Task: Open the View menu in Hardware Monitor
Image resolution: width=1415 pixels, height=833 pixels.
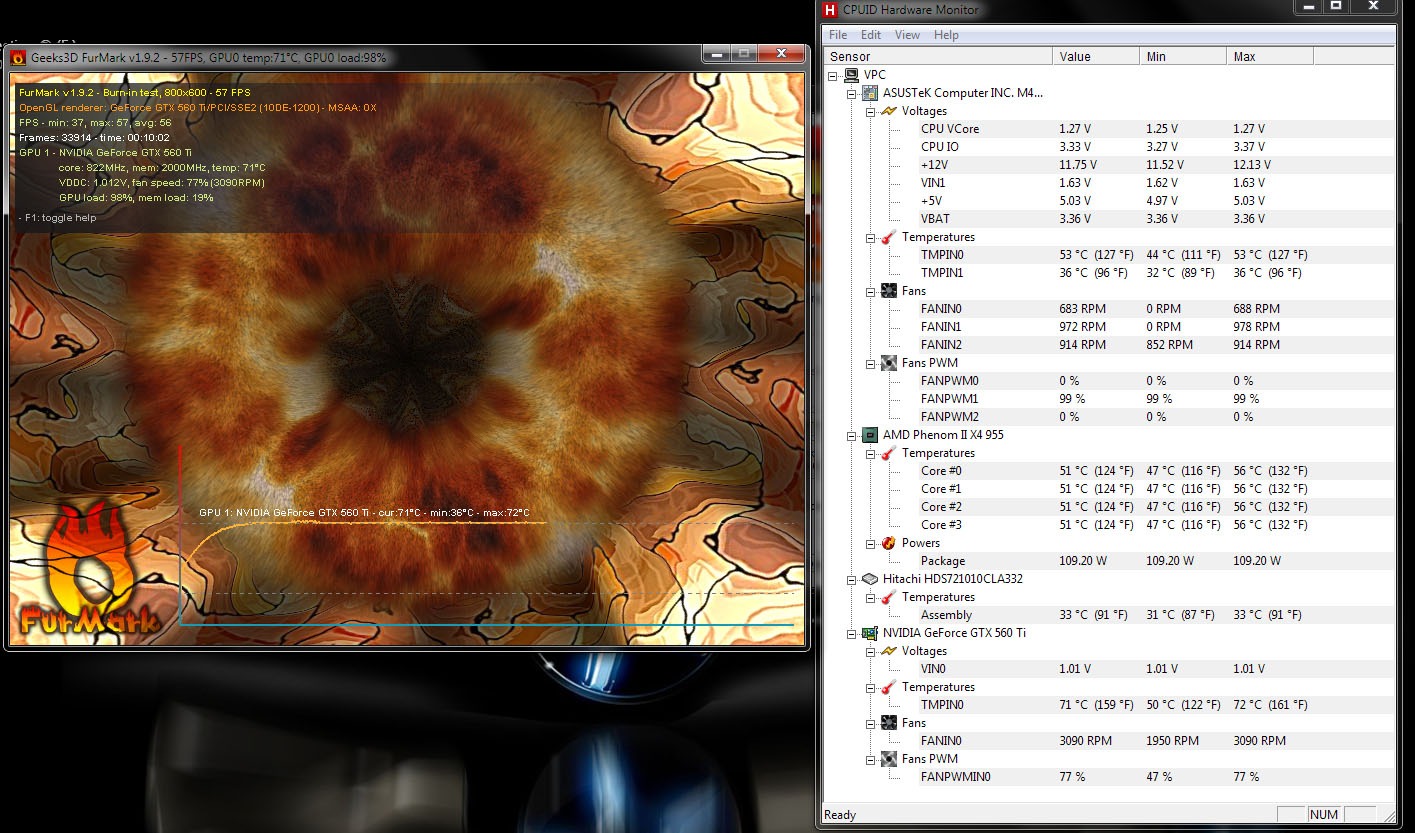Action: [907, 35]
